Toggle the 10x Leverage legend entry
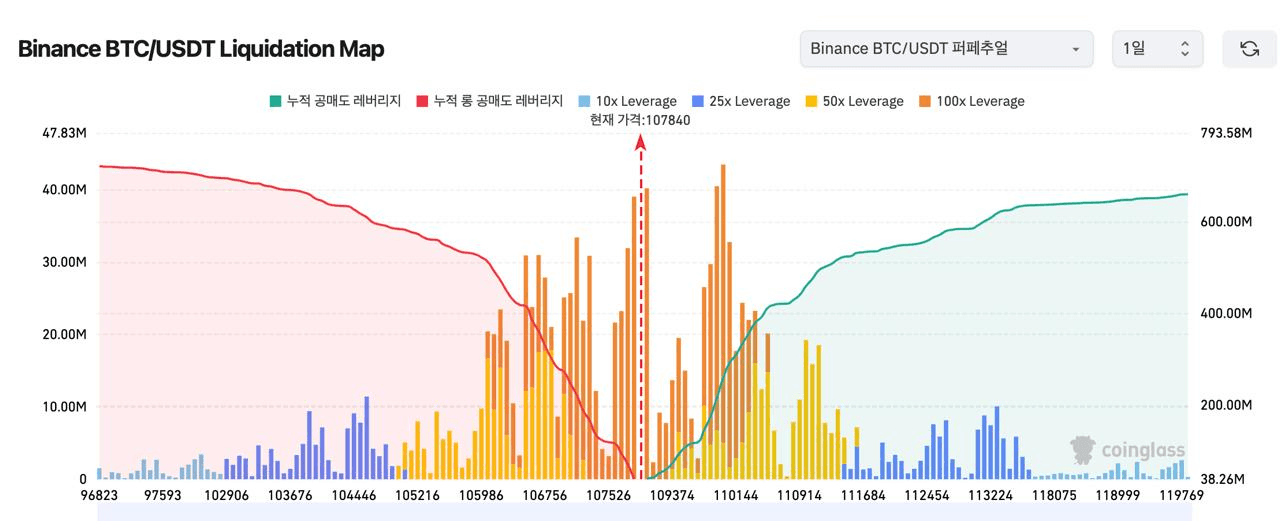 tap(626, 101)
